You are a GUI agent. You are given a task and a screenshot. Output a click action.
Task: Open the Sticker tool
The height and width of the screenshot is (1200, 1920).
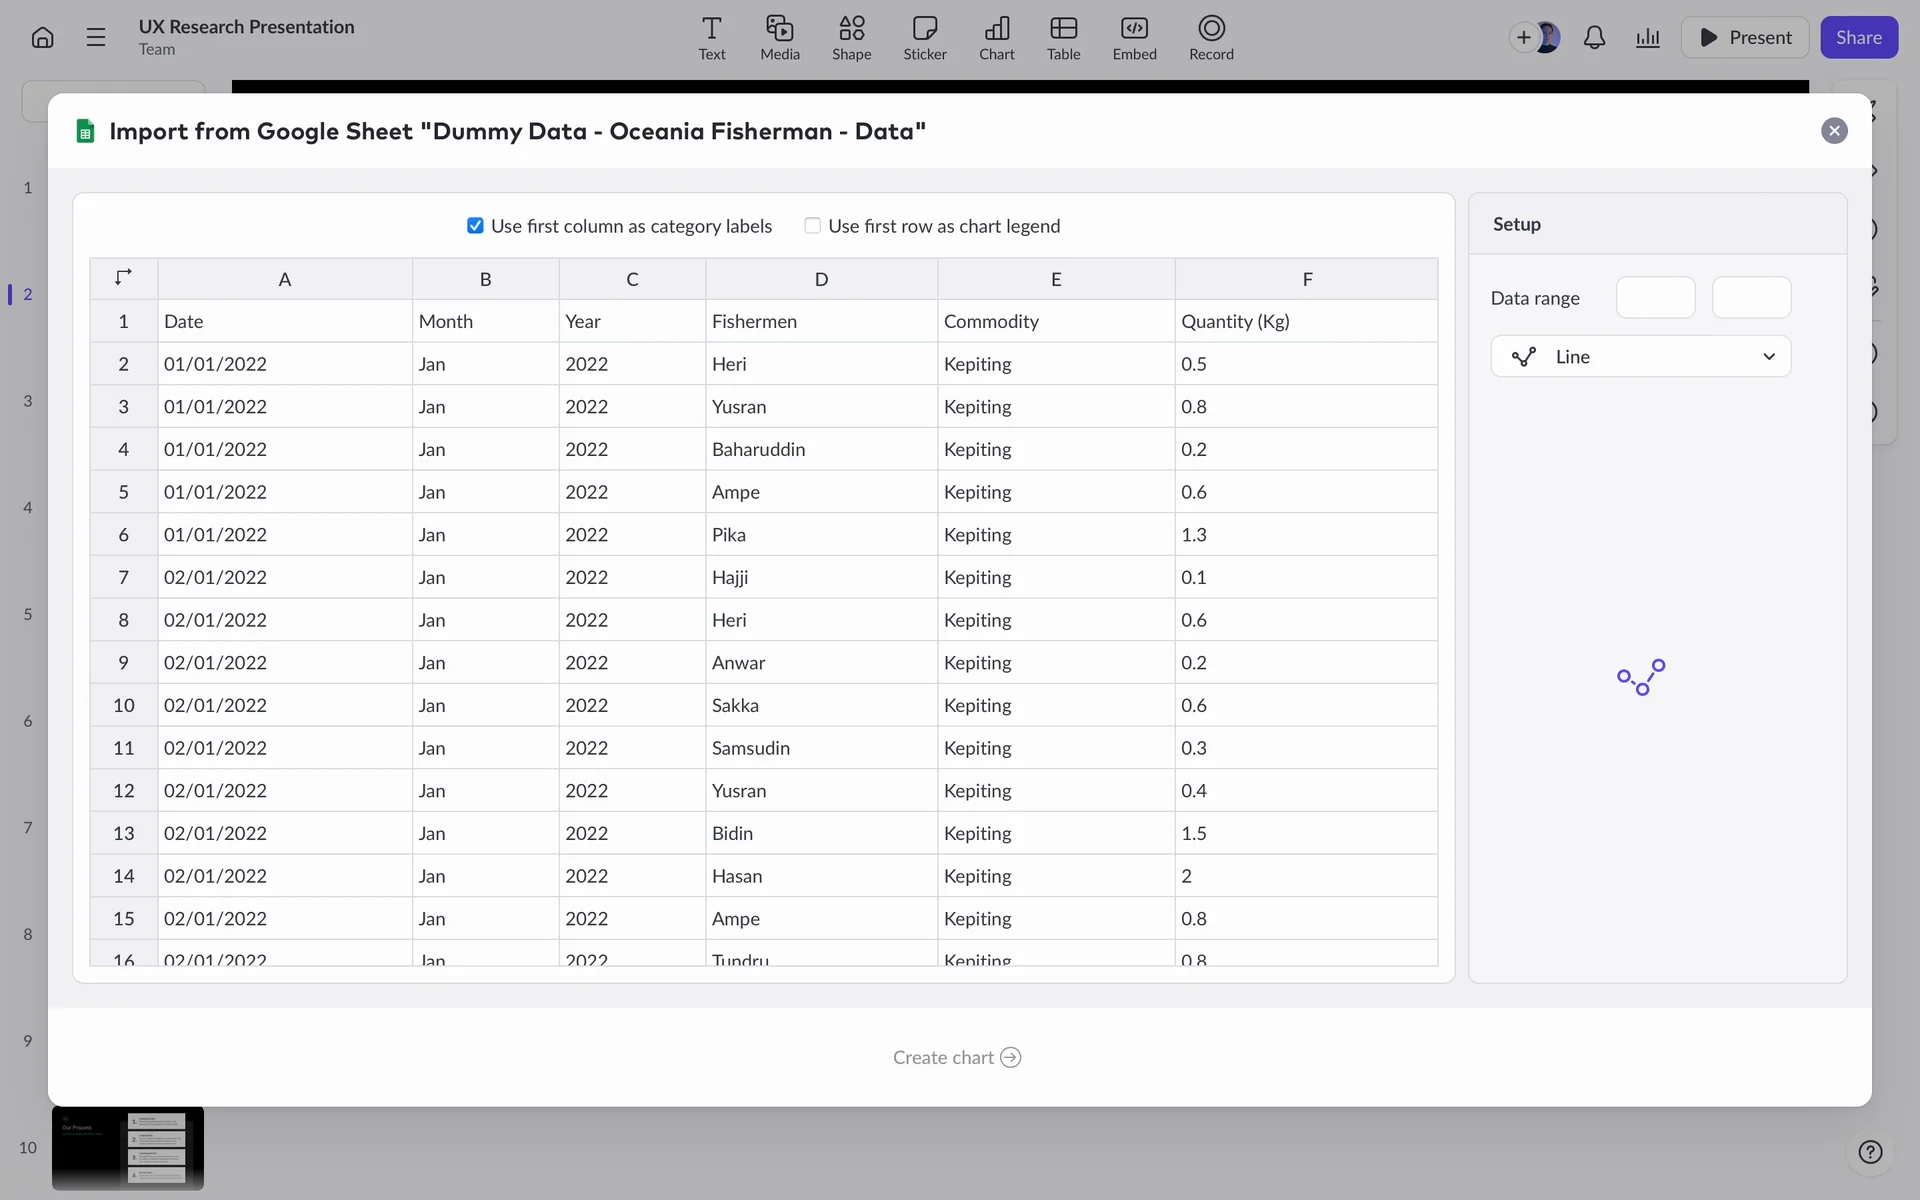[x=924, y=38]
